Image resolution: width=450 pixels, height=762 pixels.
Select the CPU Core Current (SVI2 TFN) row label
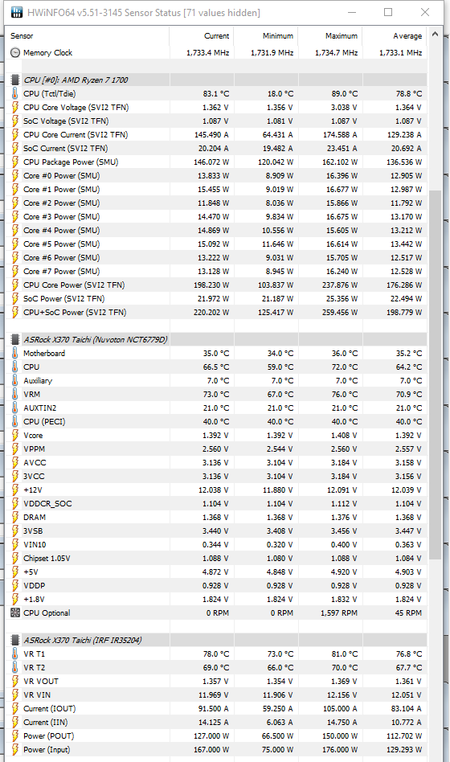click(x=75, y=135)
